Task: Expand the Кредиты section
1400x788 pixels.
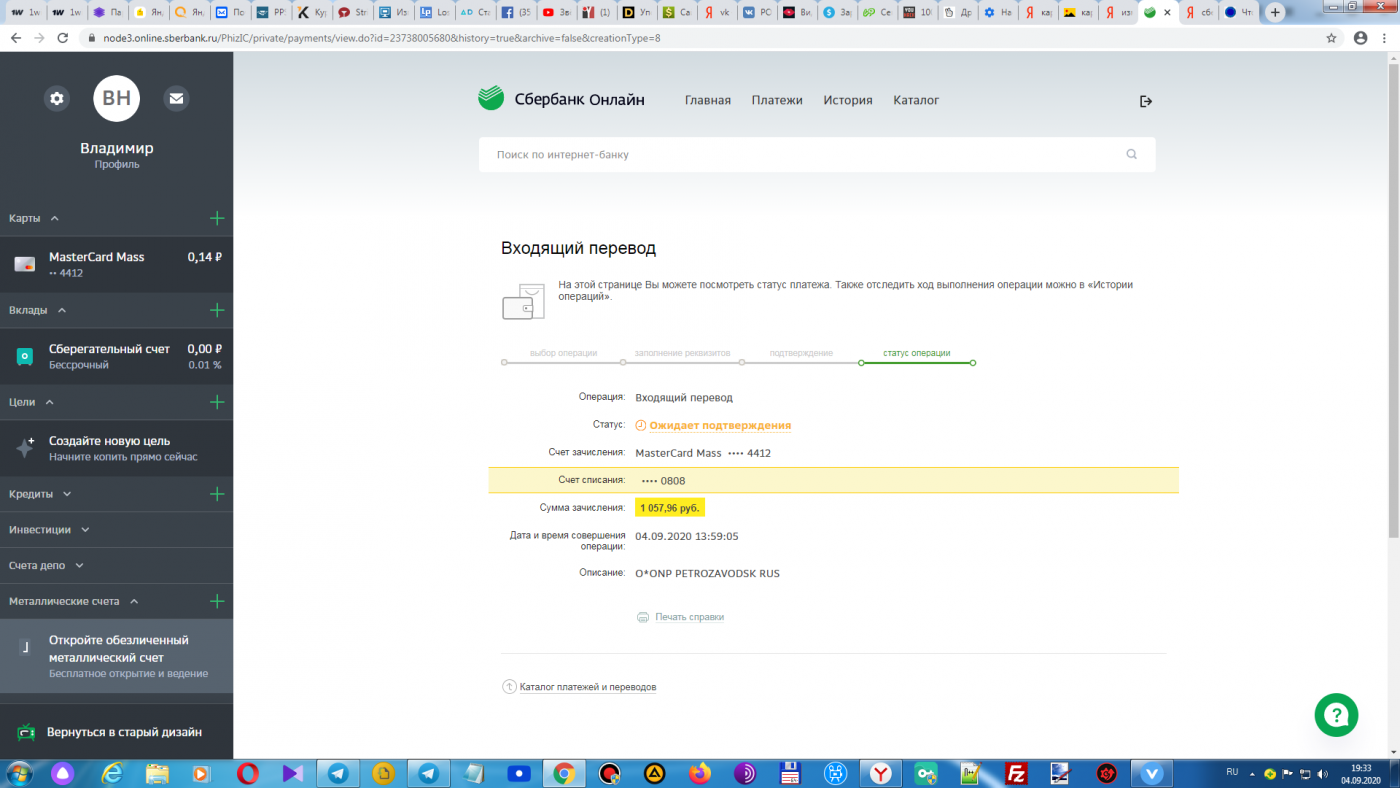Action: point(67,494)
